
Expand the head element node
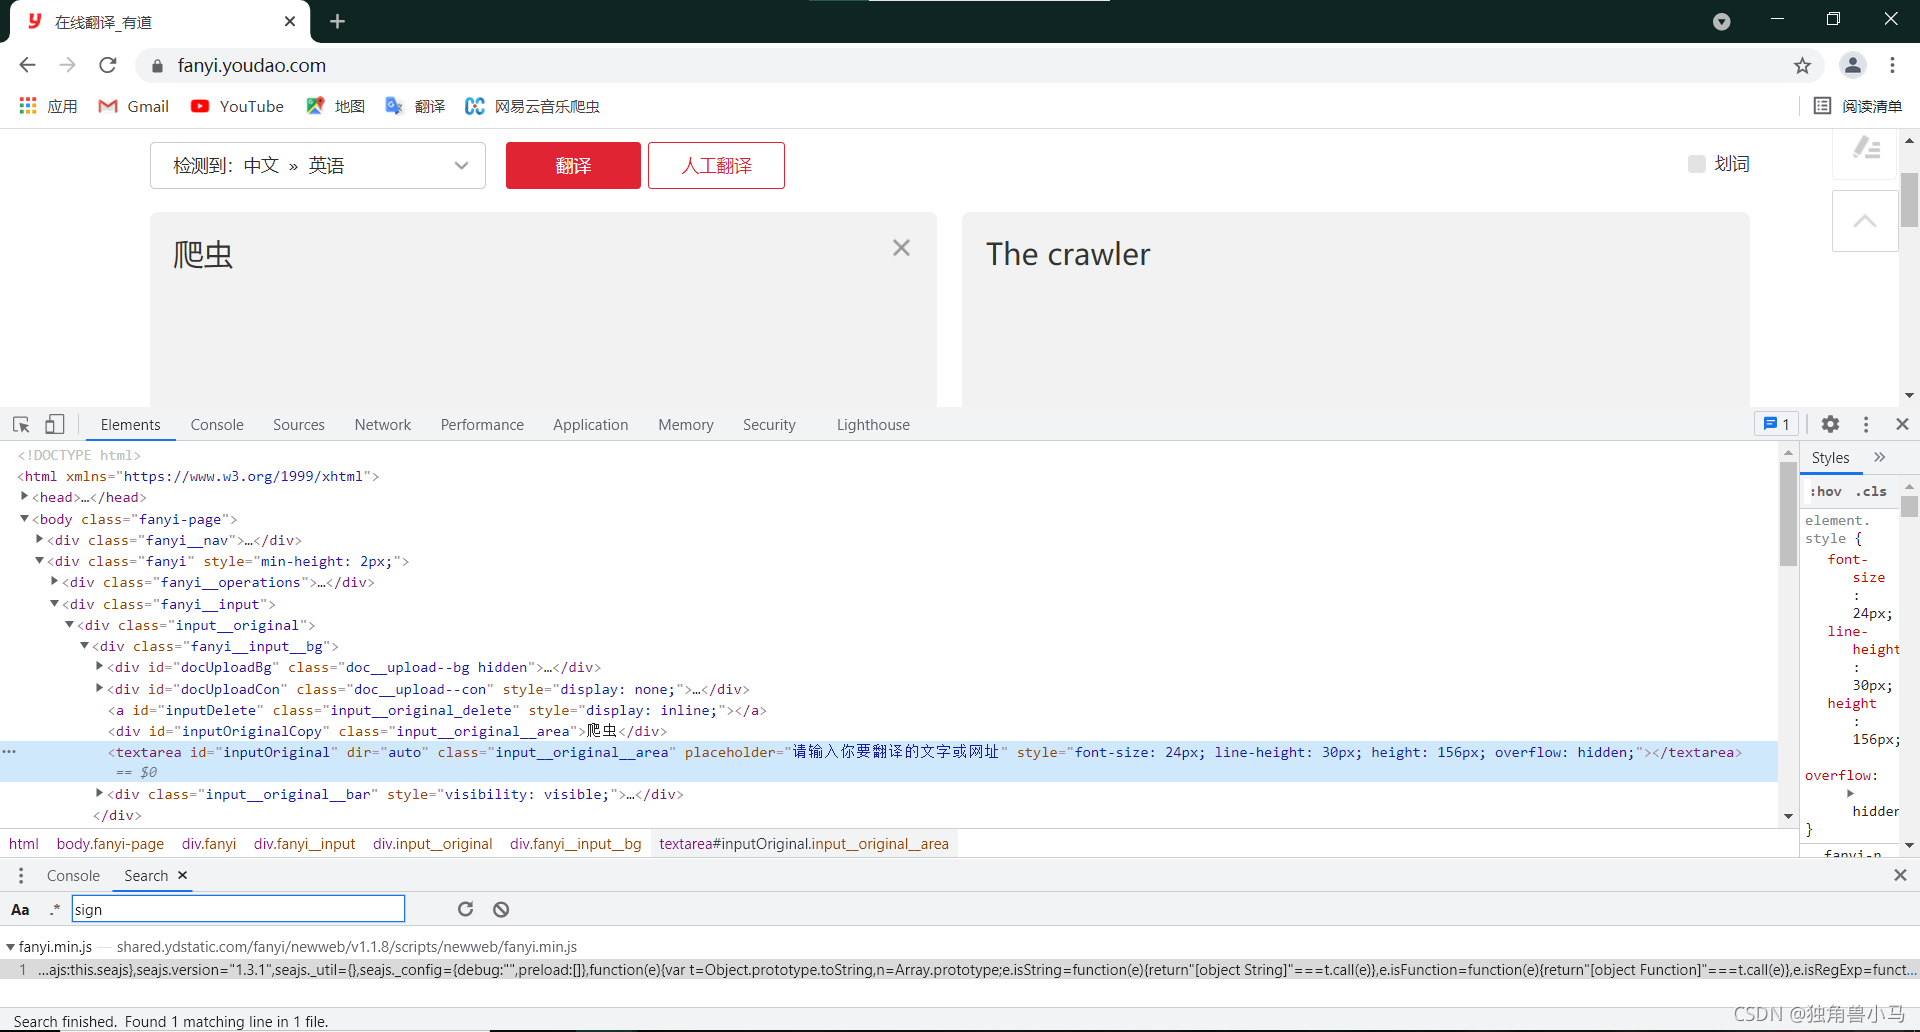point(24,496)
